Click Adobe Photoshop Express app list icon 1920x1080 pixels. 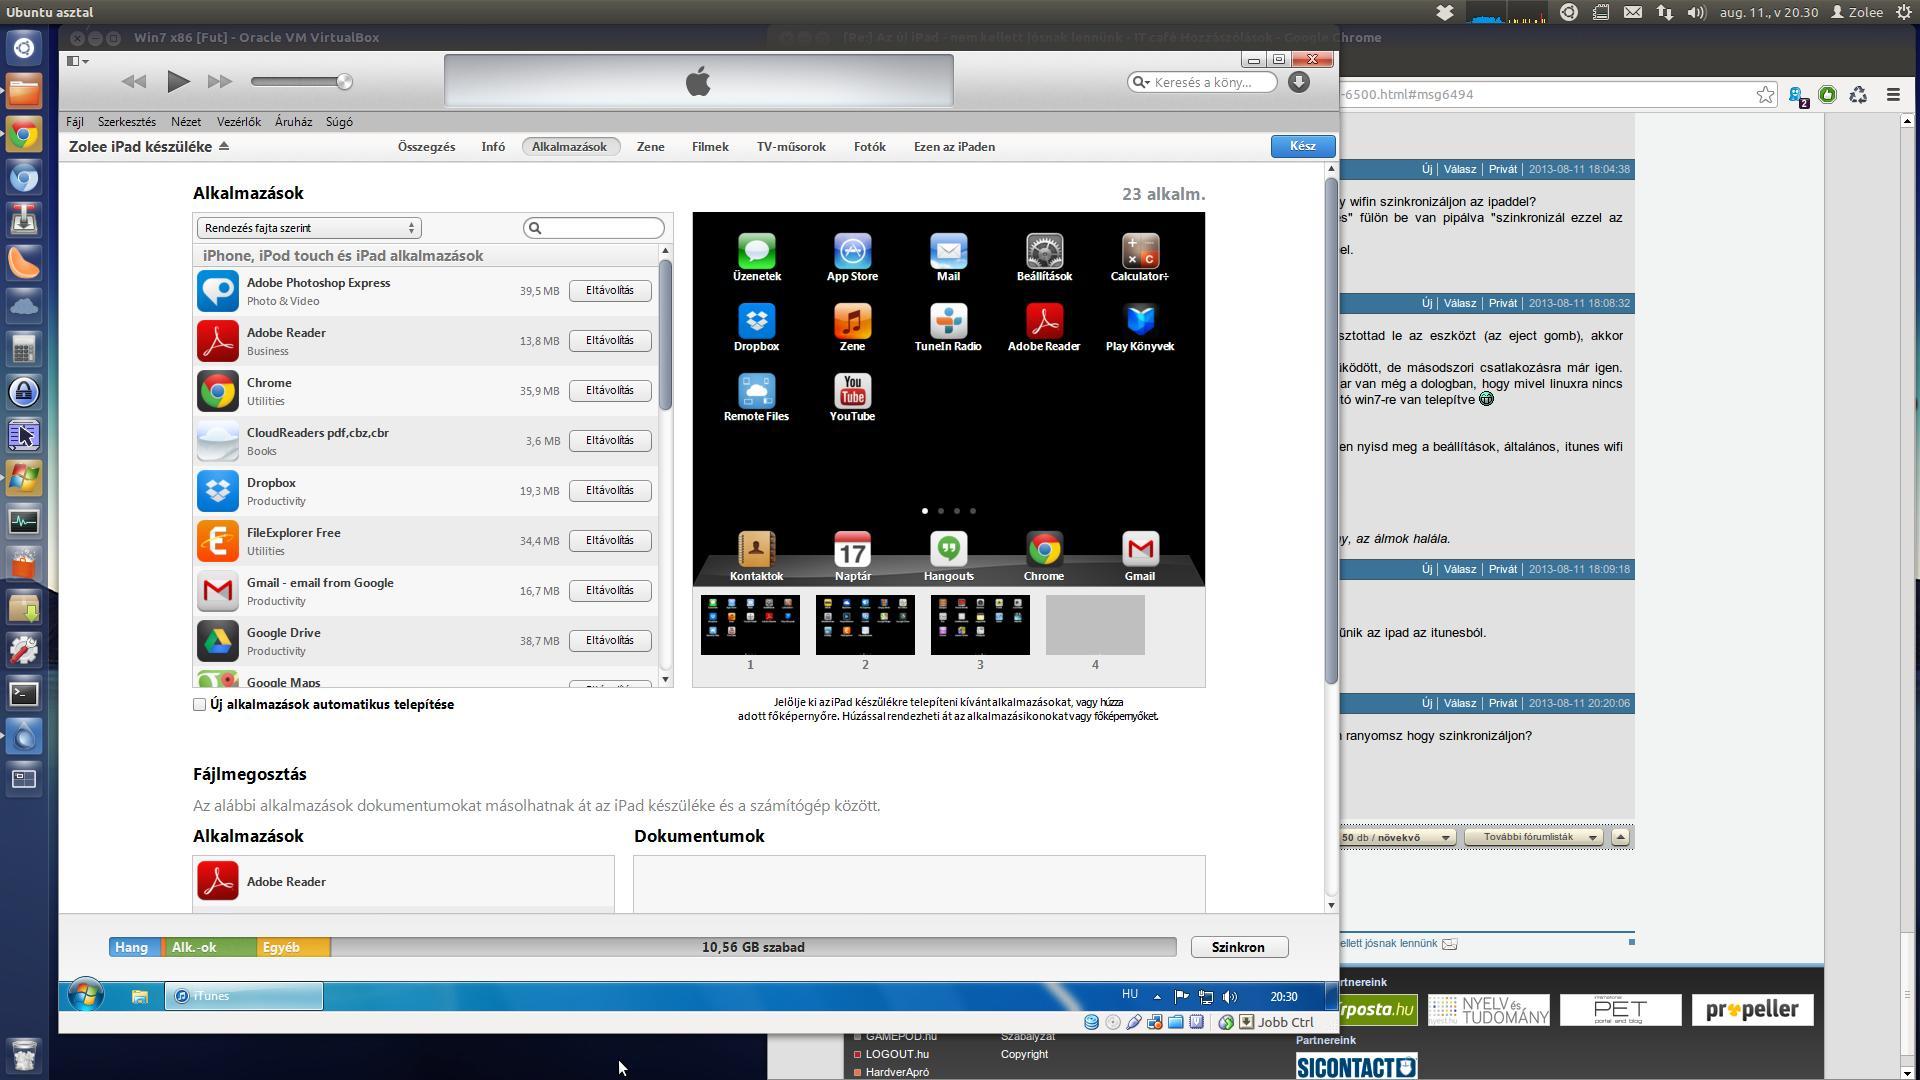coord(218,291)
